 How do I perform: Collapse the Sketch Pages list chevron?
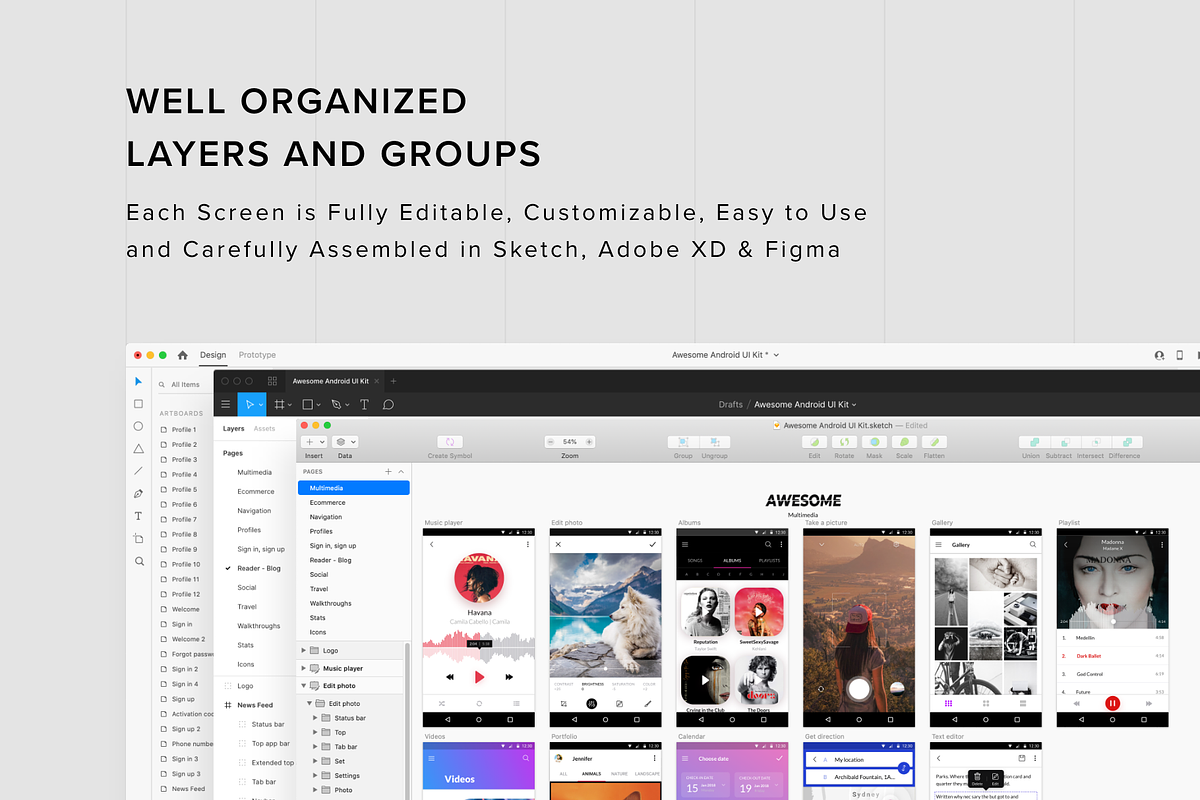pos(401,471)
